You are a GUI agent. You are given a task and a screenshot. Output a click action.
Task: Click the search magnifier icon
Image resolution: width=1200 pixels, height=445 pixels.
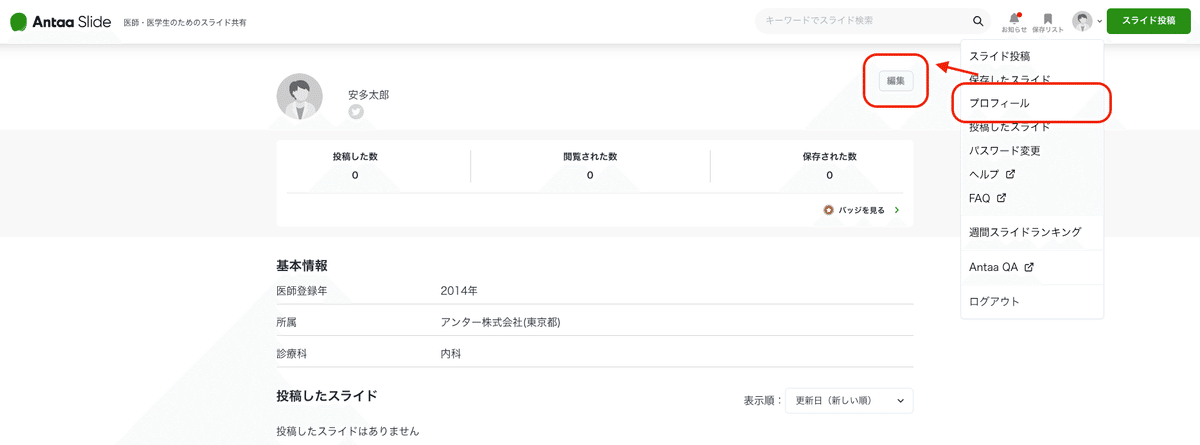pyautogui.click(x=978, y=21)
